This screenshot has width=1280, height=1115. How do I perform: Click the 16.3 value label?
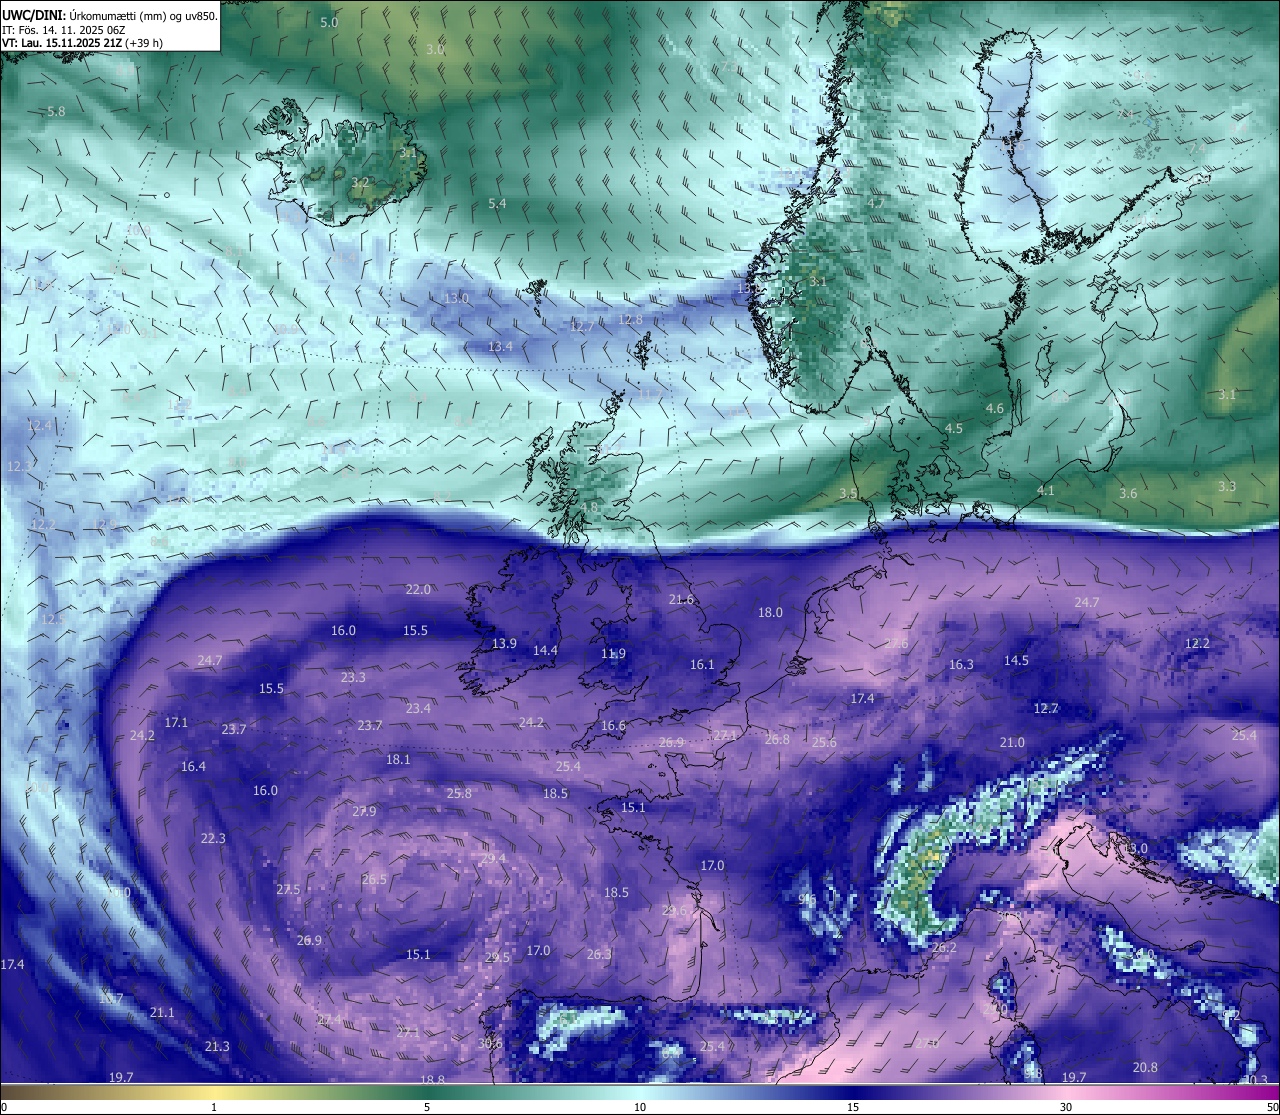click(961, 665)
